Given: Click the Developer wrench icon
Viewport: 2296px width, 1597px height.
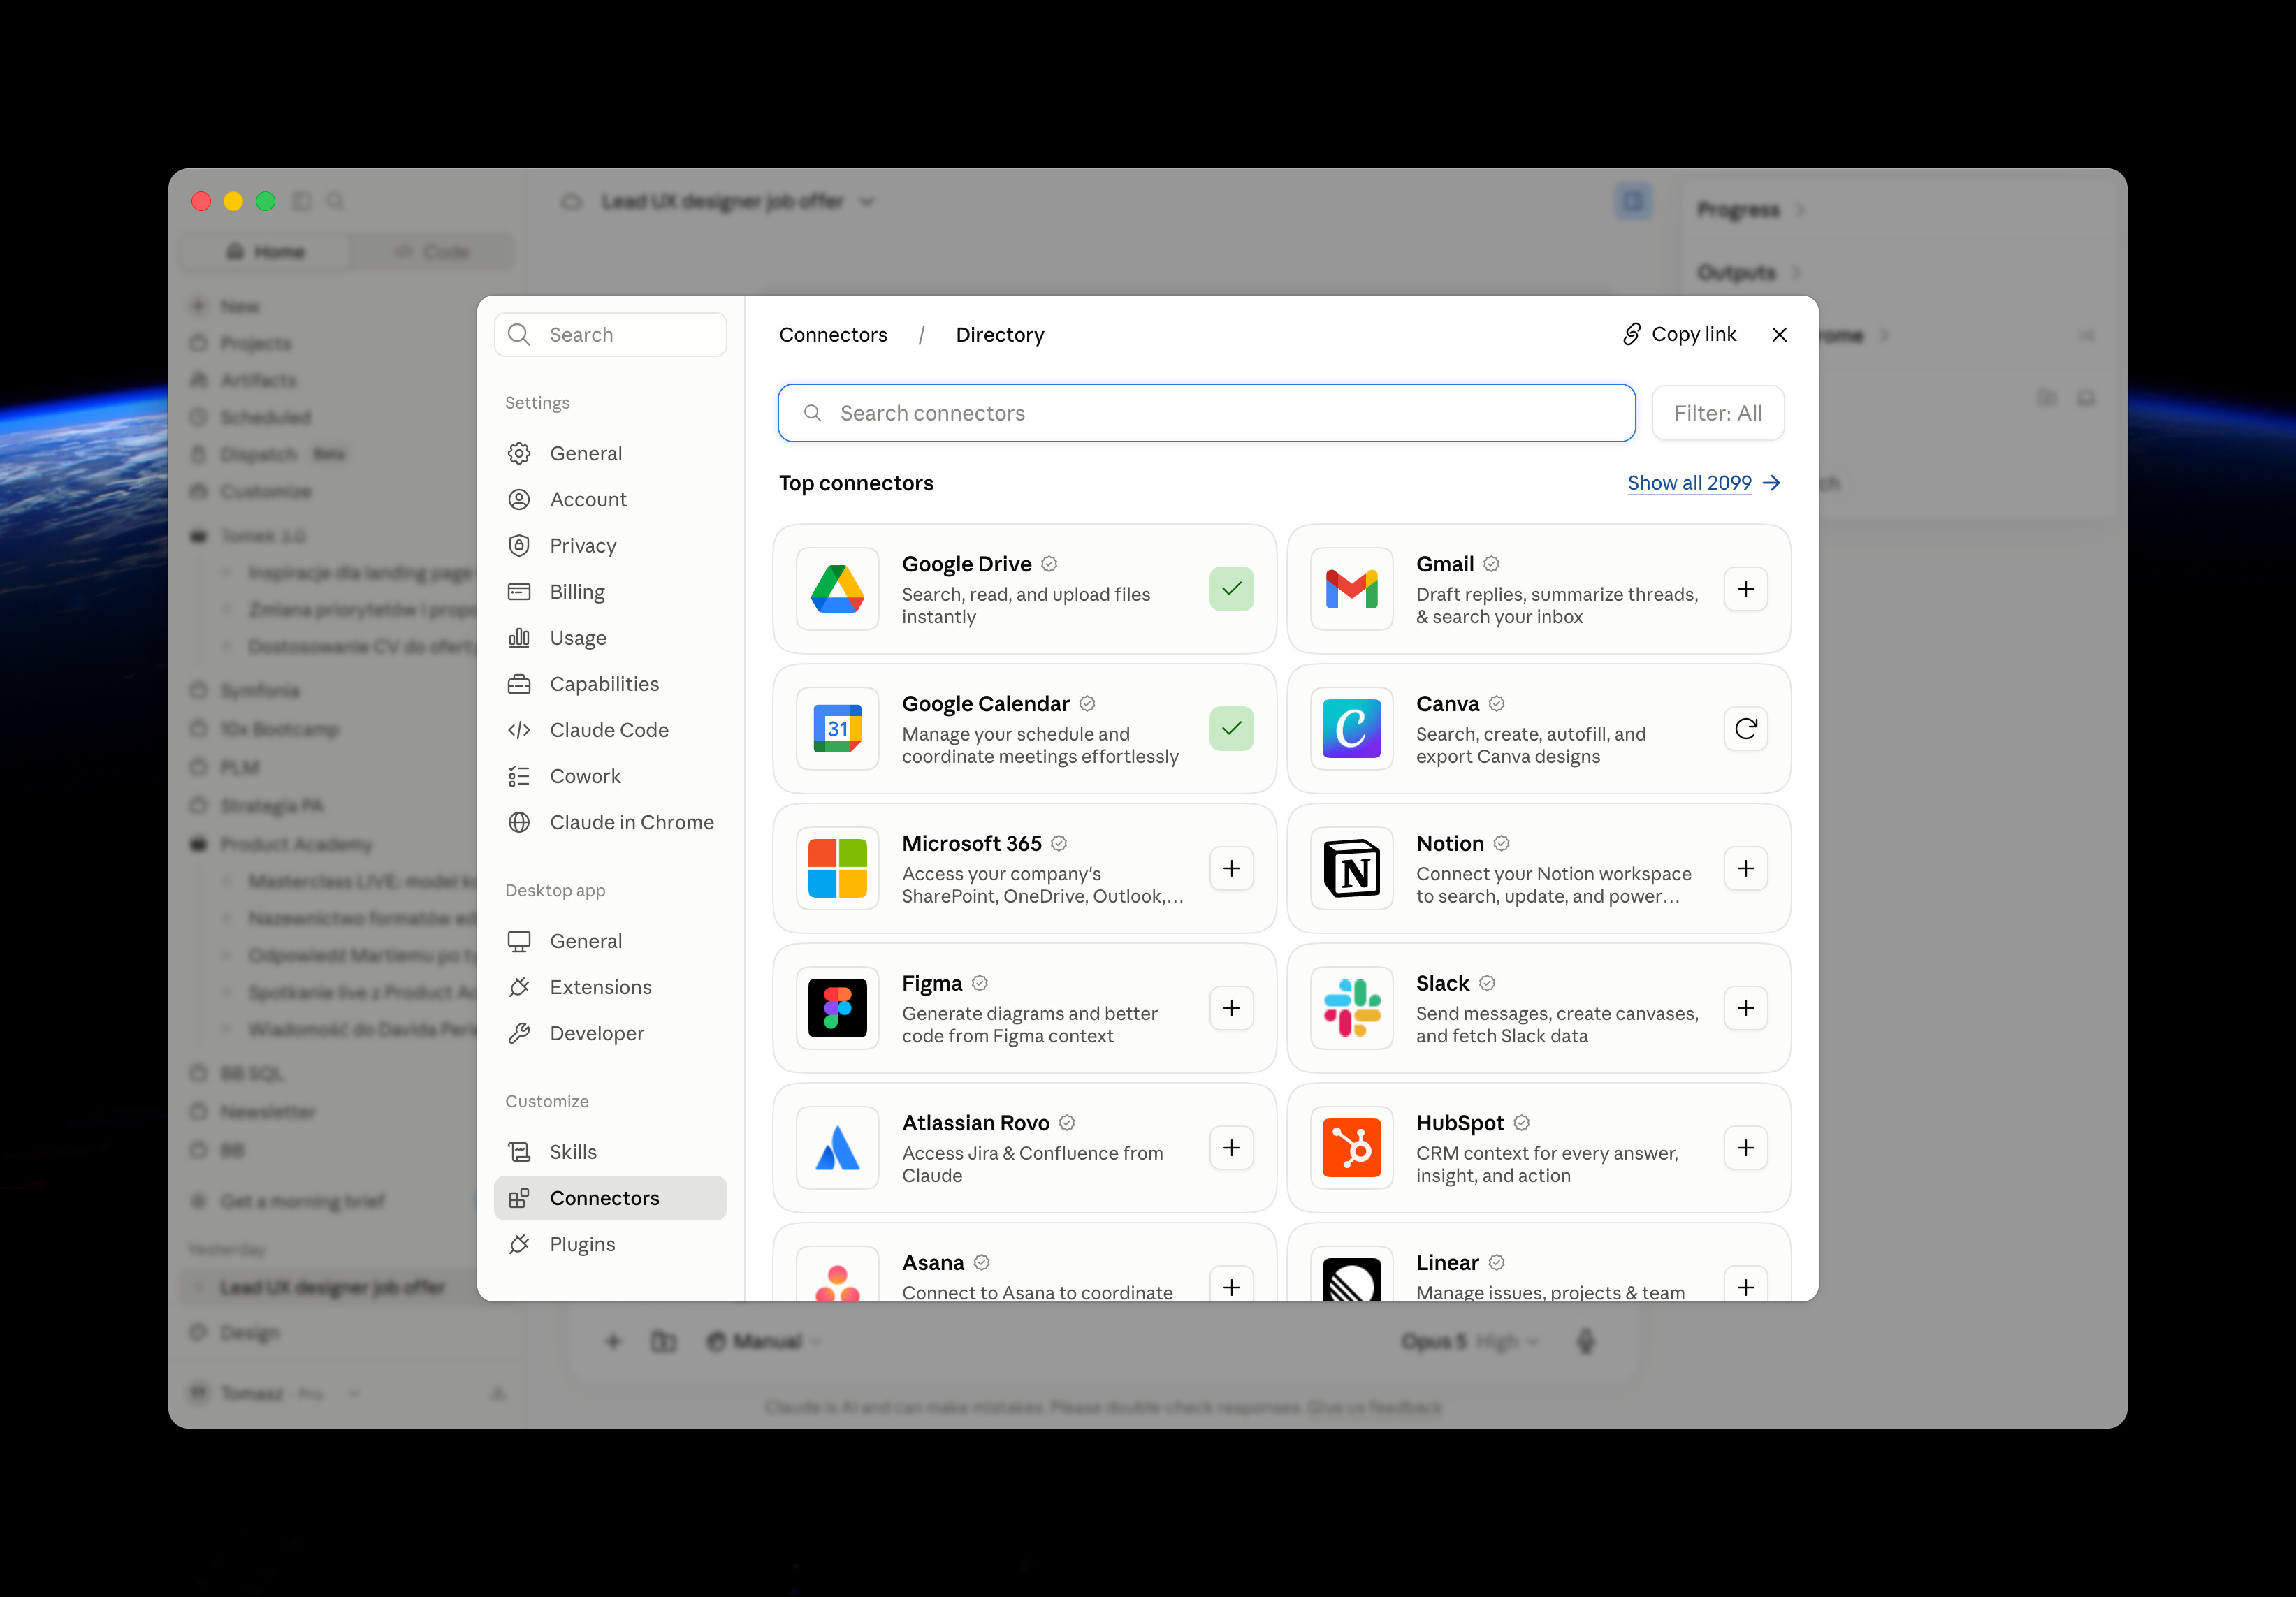Looking at the screenshot, I should pyautogui.click(x=519, y=1033).
